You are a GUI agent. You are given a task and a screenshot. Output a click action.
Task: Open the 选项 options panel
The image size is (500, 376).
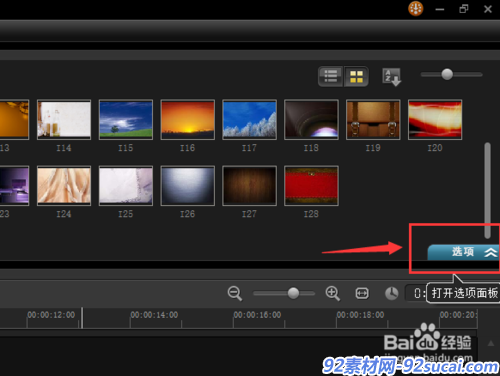463,252
